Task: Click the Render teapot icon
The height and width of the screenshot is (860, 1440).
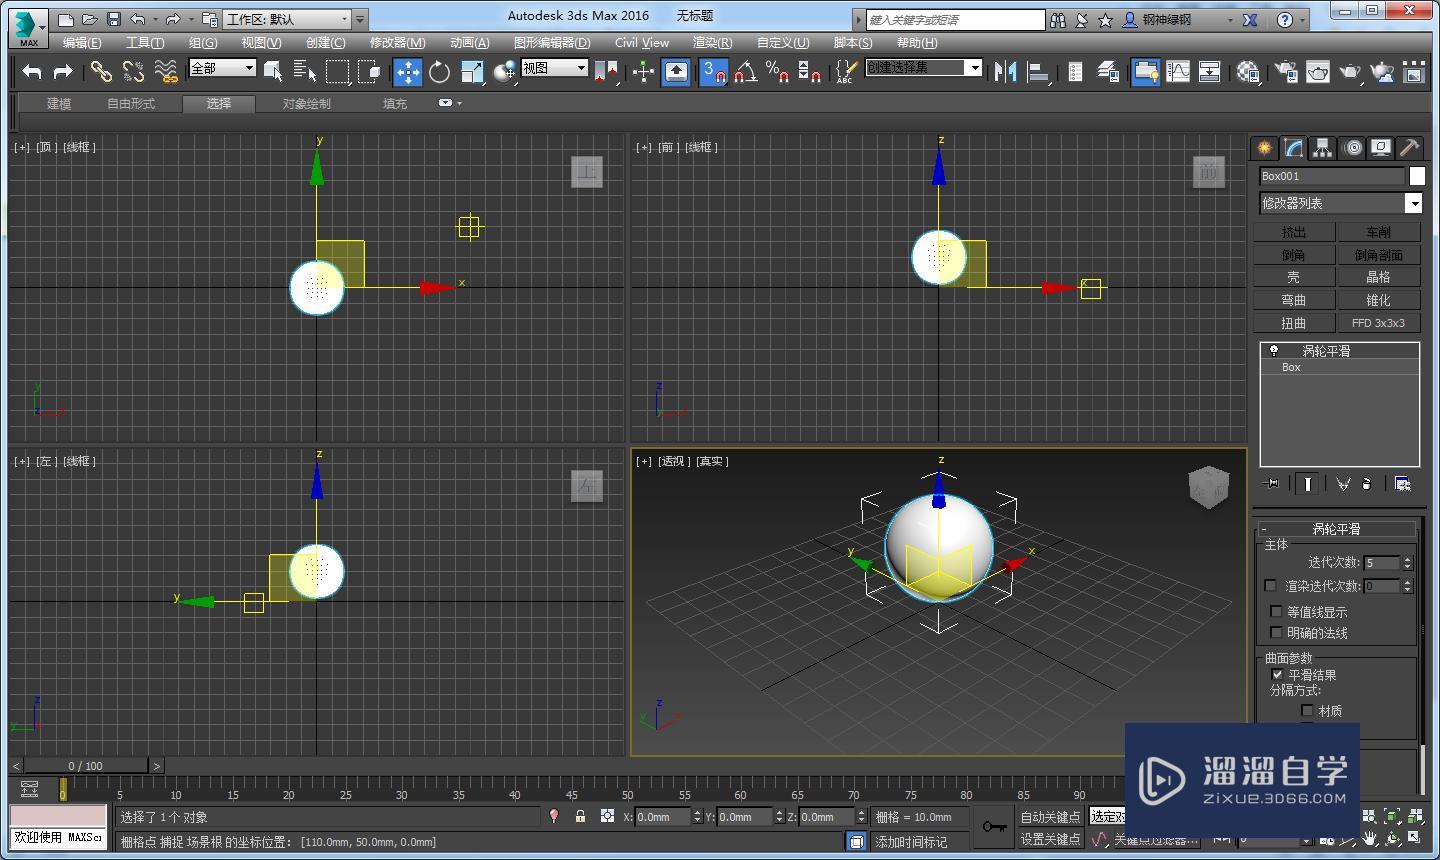Action: click(1350, 71)
